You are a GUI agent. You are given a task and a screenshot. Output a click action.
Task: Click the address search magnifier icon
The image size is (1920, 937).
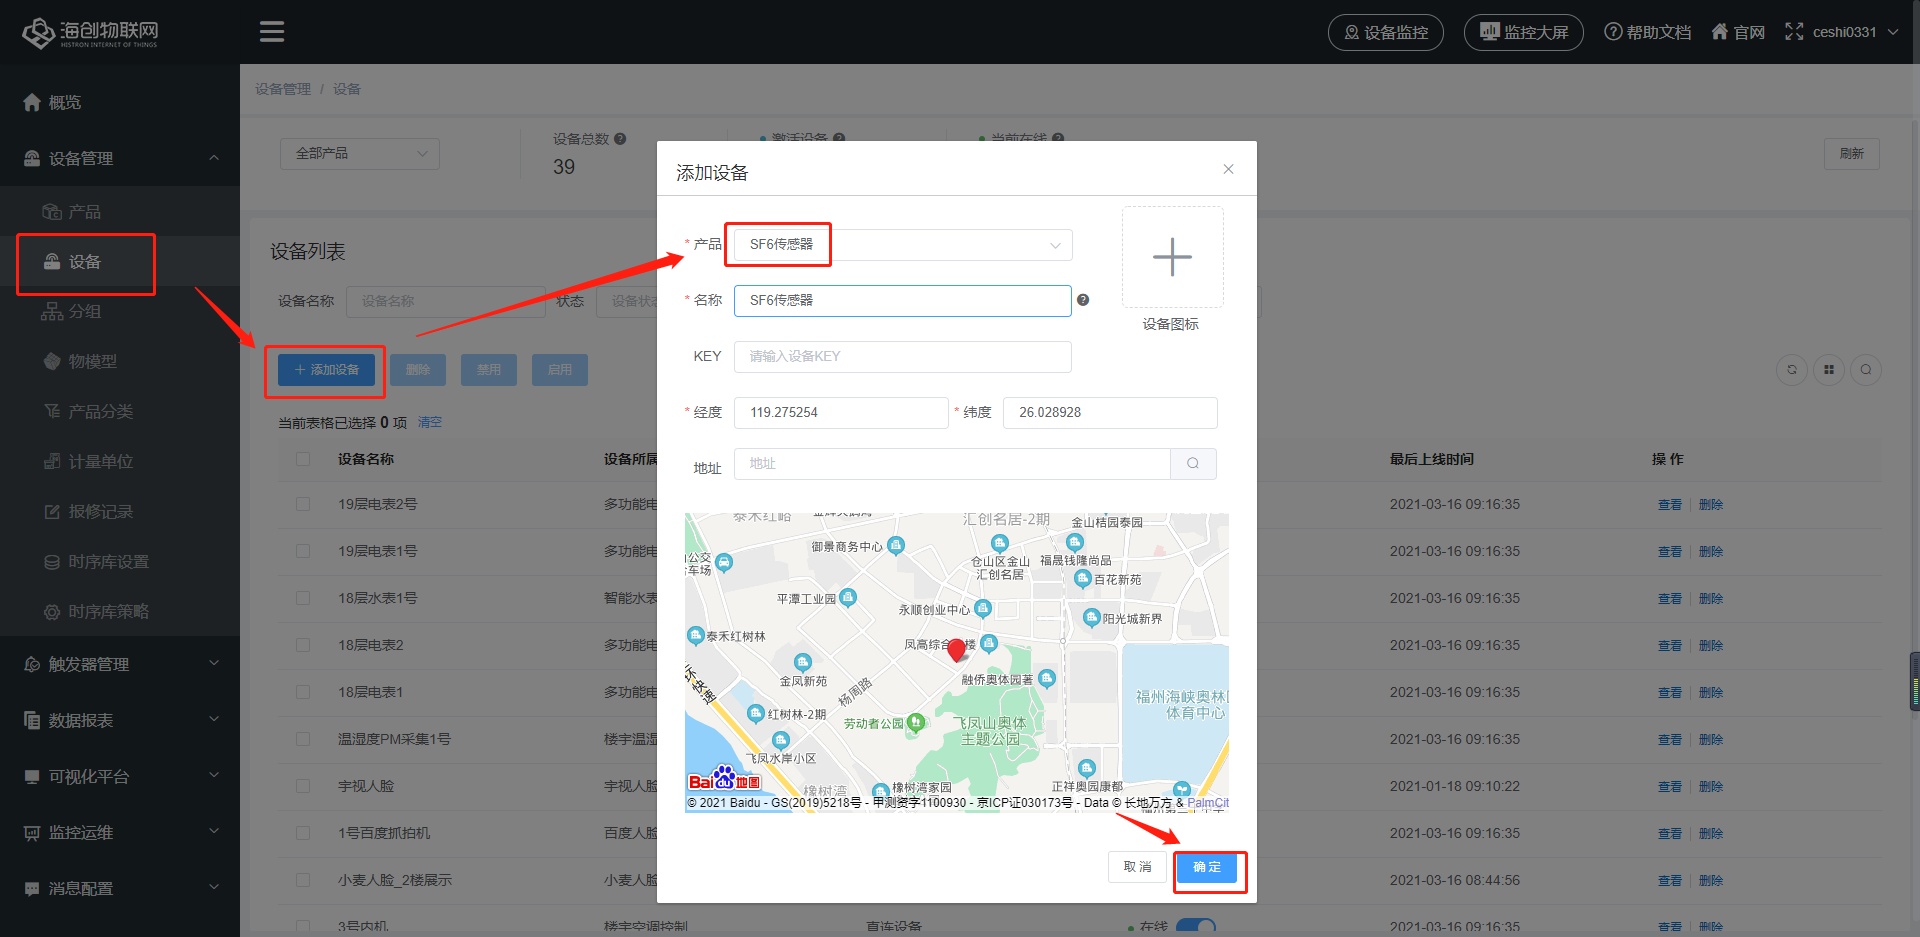coord(1193,464)
